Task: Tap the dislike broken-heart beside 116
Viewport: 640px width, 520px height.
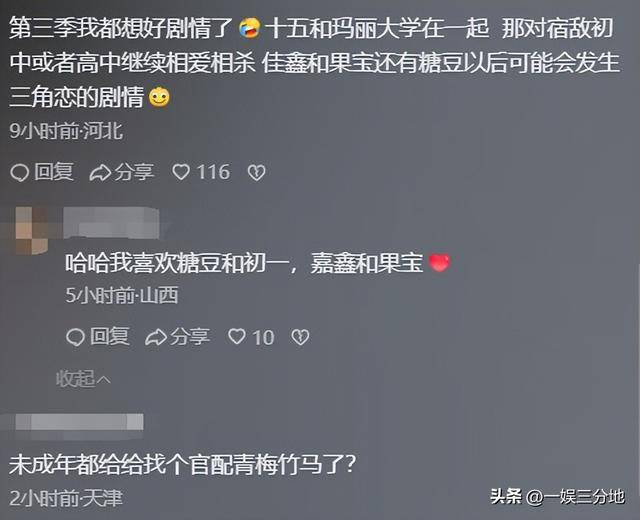Action: [x=256, y=173]
